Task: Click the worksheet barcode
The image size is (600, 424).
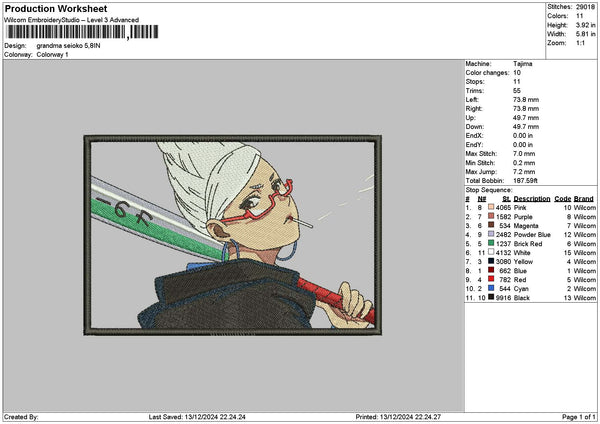Action: coord(82,32)
